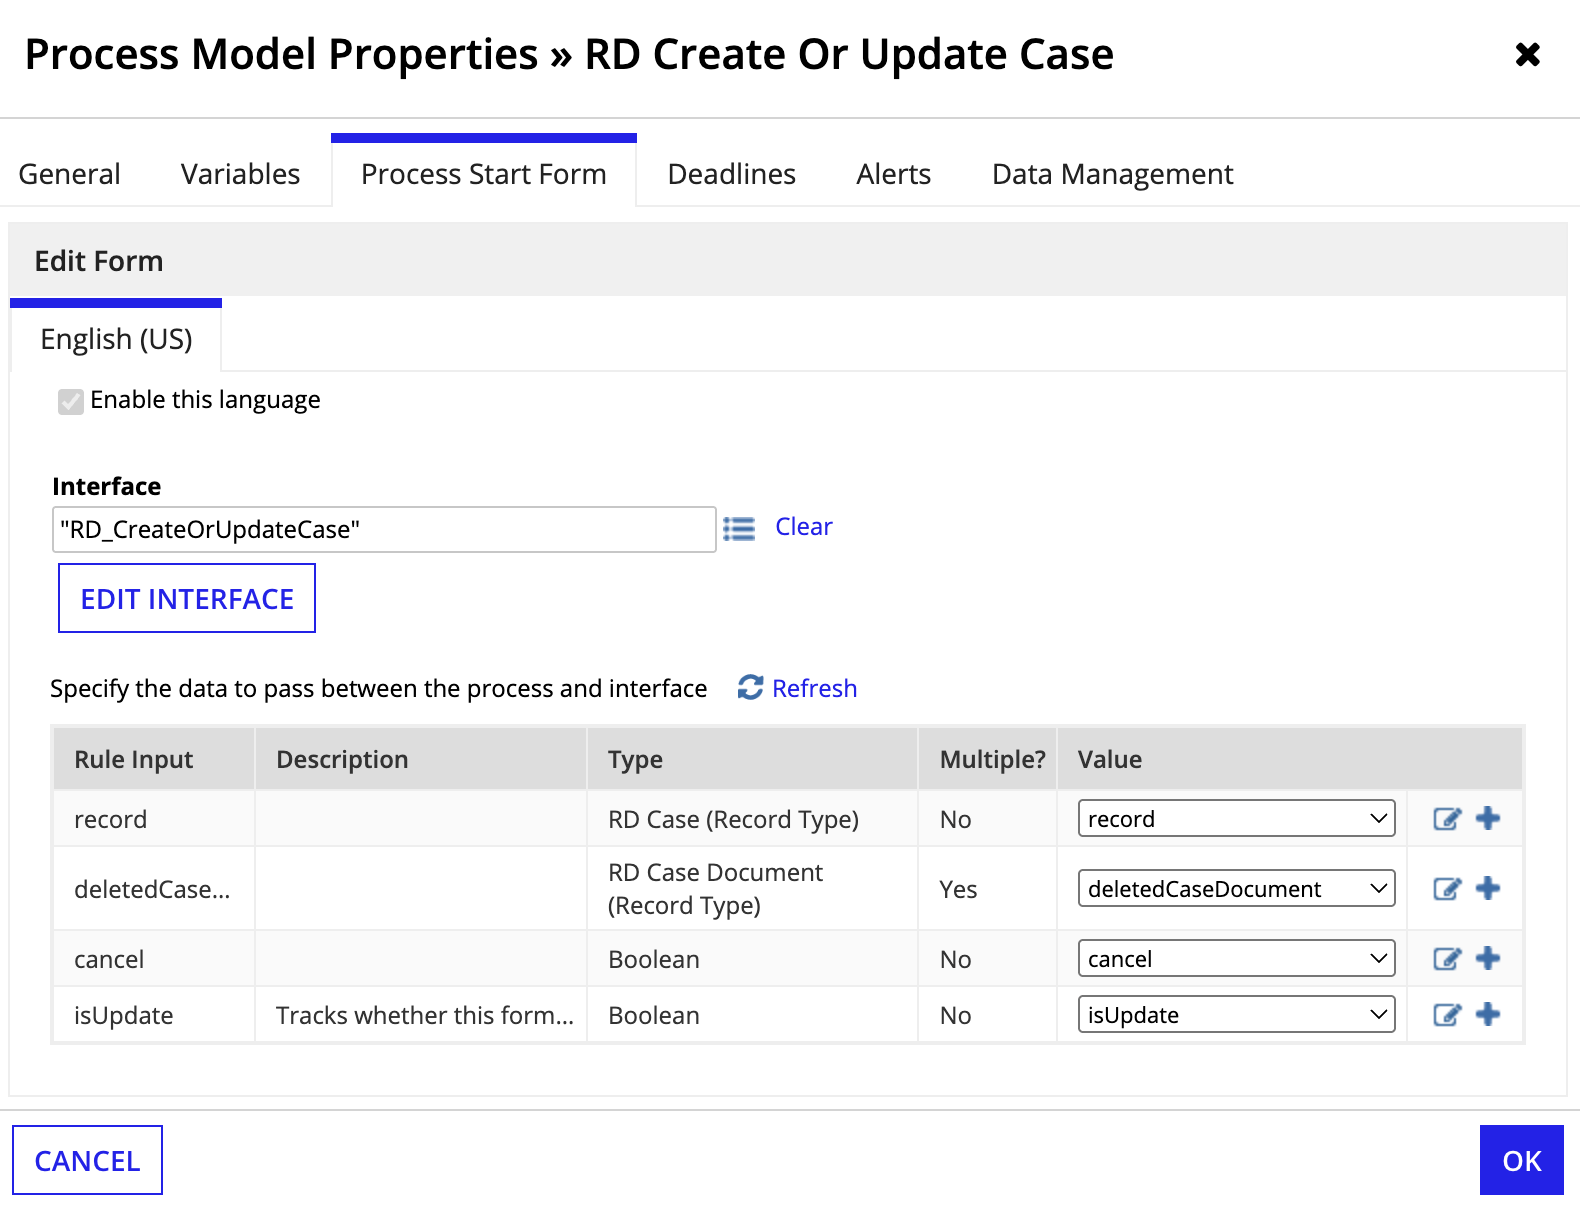Image resolution: width=1580 pixels, height=1206 pixels.
Task: Open the record value dropdown
Action: click(x=1236, y=819)
